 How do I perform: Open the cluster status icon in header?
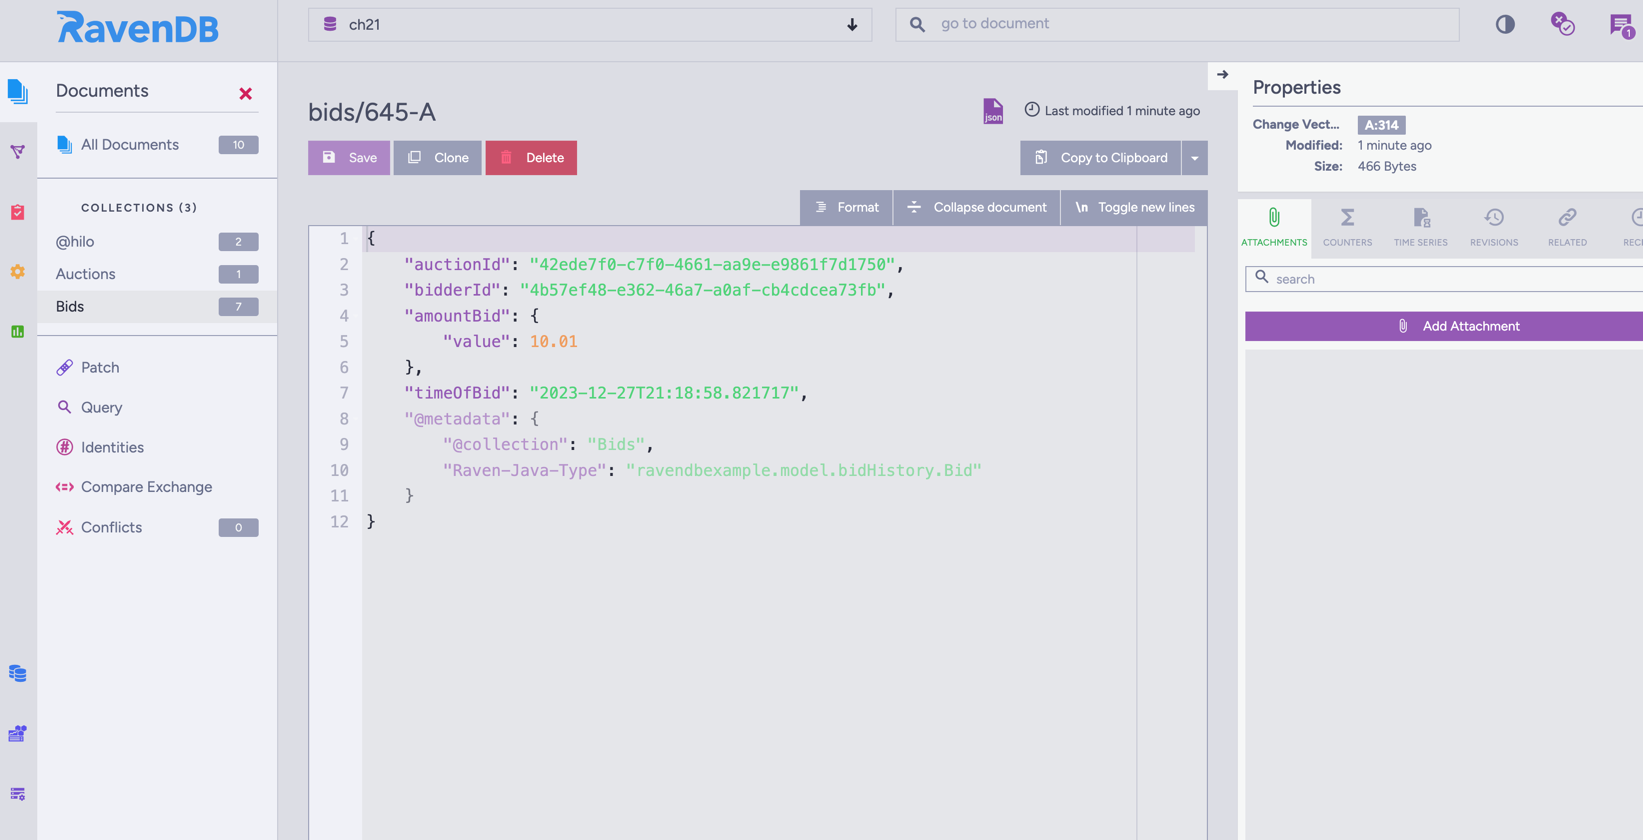pos(1563,24)
